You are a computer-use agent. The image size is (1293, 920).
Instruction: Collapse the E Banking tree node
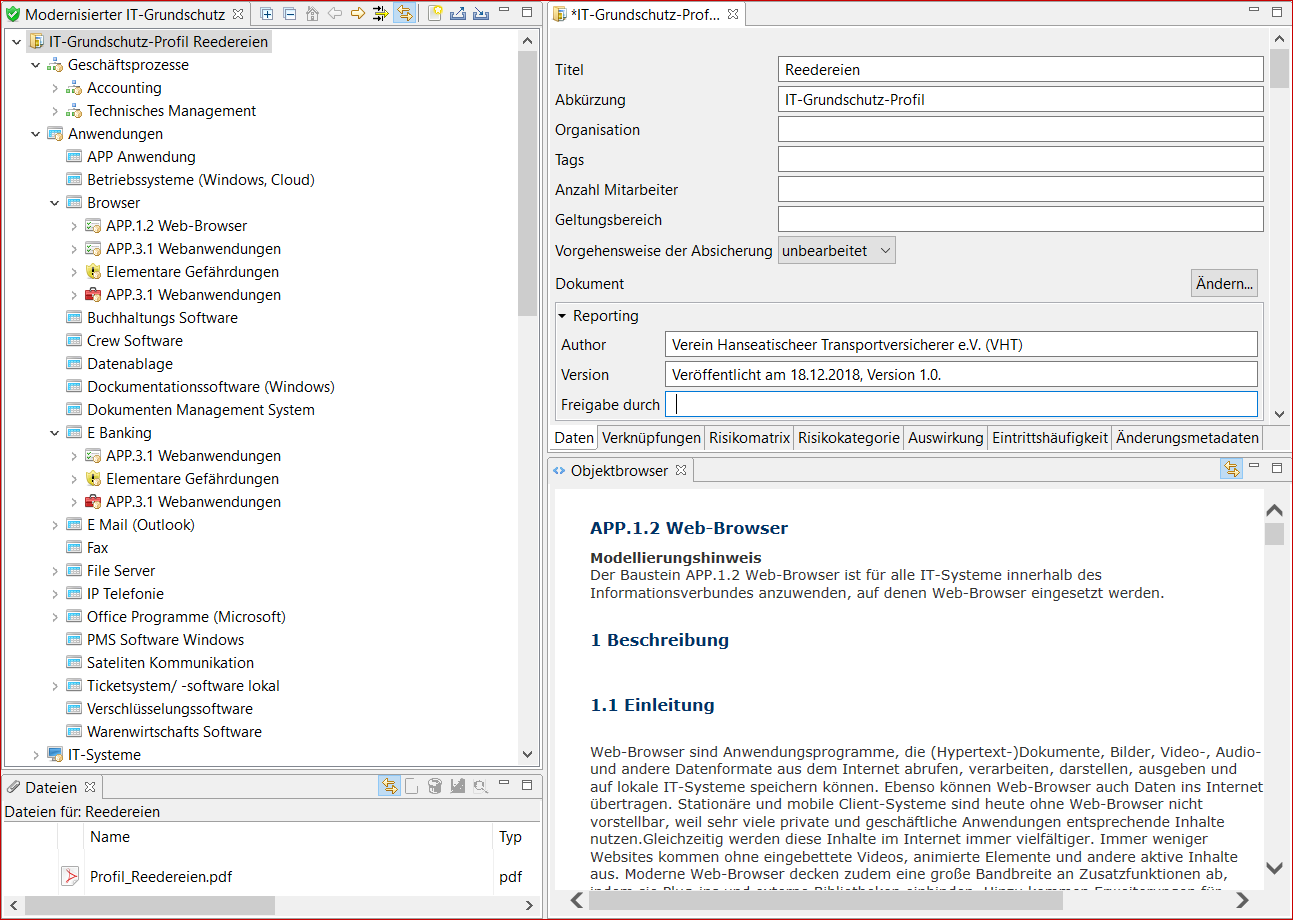click(55, 433)
